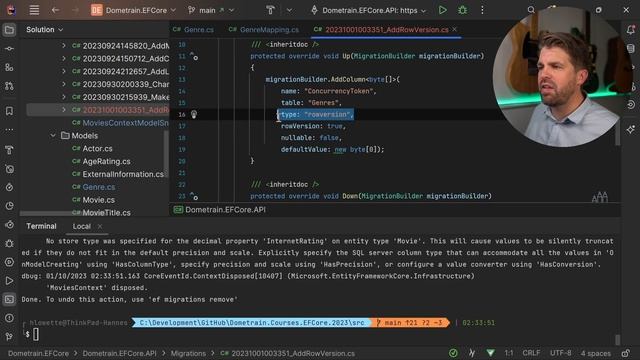Expand the 20230930200339_Char migration node
Image resolution: width=640 pixels, height=360 pixels.
pos(64,84)
